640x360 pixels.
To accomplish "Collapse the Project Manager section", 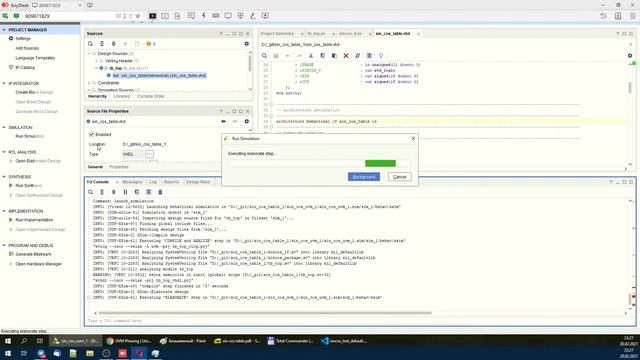I will (4, 30).
